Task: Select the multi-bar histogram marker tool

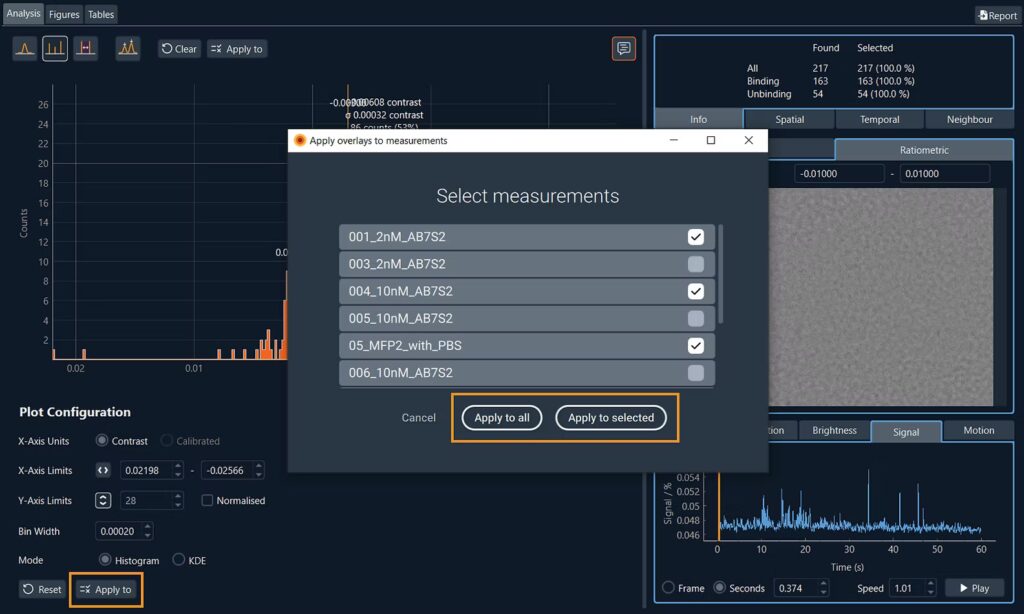Action: (x=55, y=48)
